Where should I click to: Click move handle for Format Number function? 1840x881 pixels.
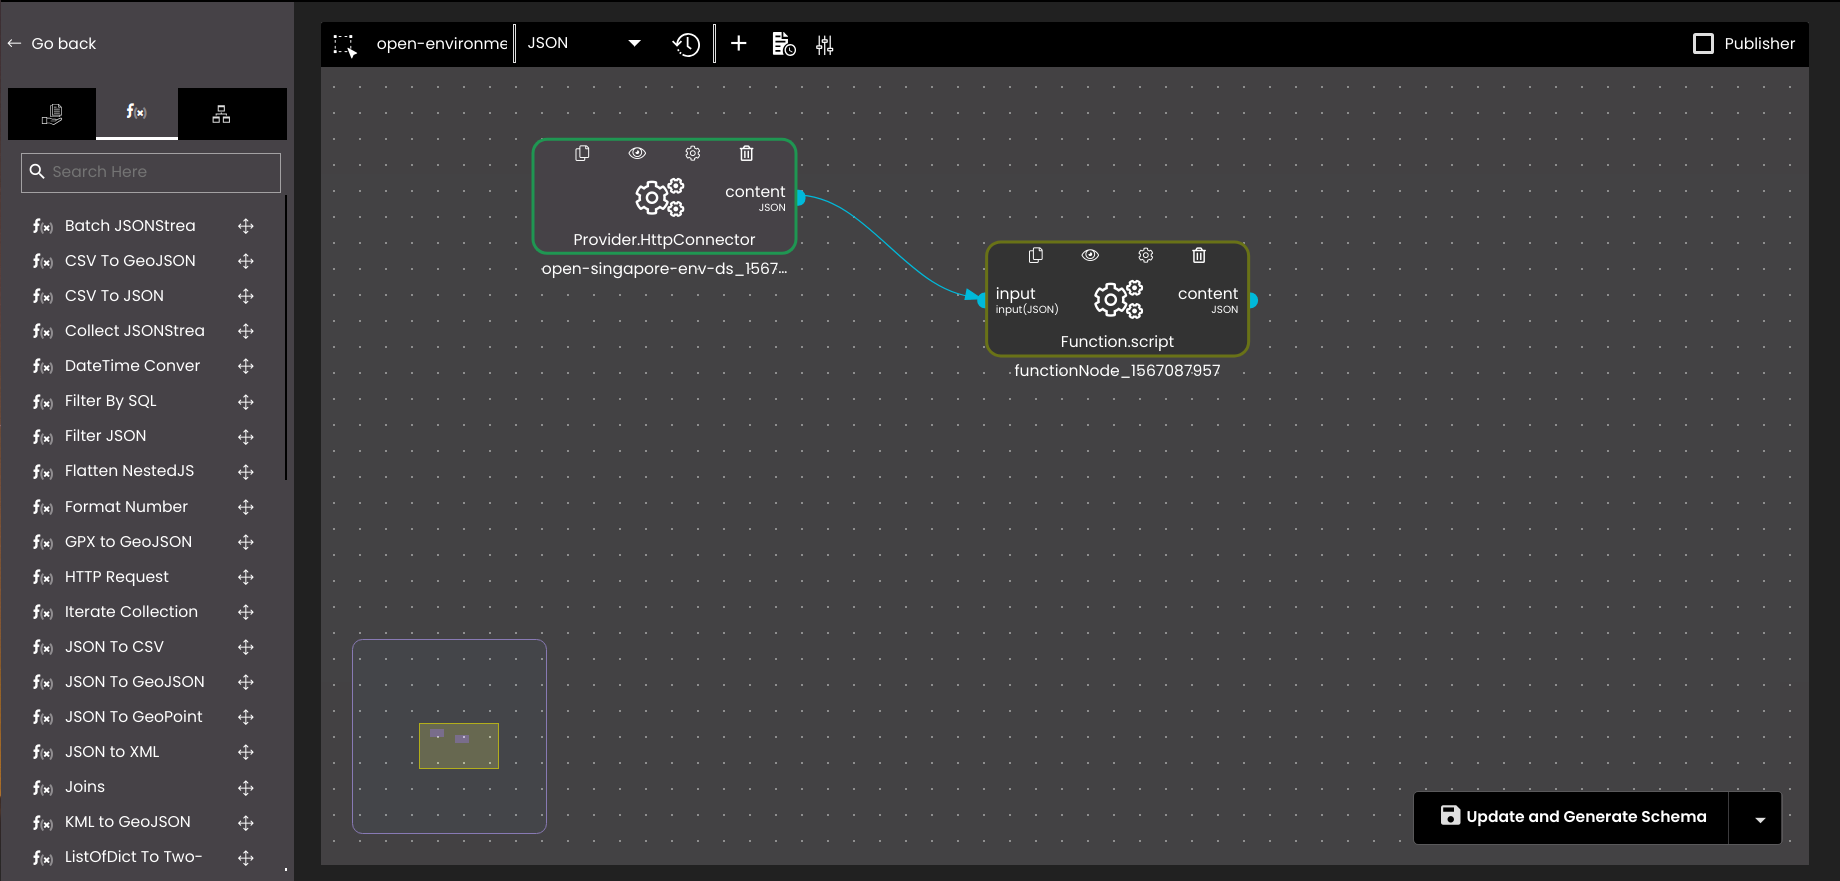point(246,507)
